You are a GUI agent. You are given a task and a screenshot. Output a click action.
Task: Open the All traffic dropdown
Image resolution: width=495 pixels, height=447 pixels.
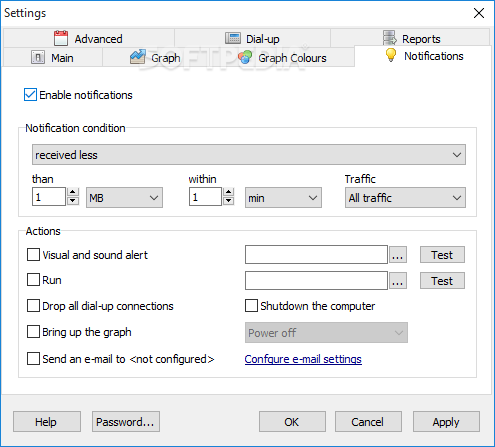[x=405, y=198]
